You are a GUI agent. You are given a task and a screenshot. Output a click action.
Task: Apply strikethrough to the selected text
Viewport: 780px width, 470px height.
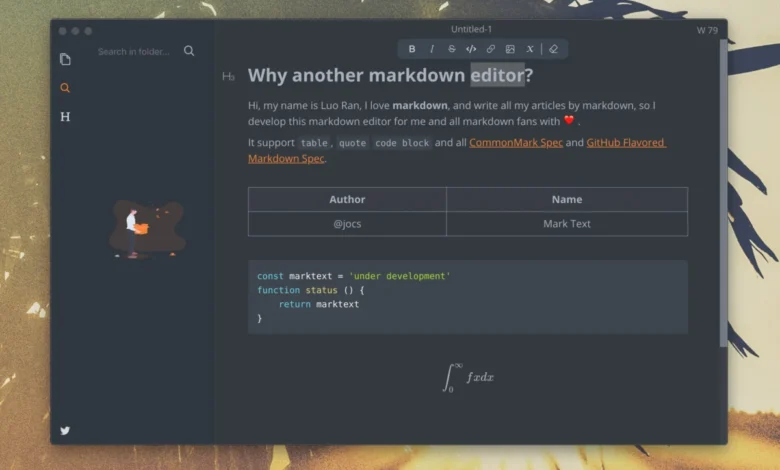pyautogui.click(x=451, y=49)
